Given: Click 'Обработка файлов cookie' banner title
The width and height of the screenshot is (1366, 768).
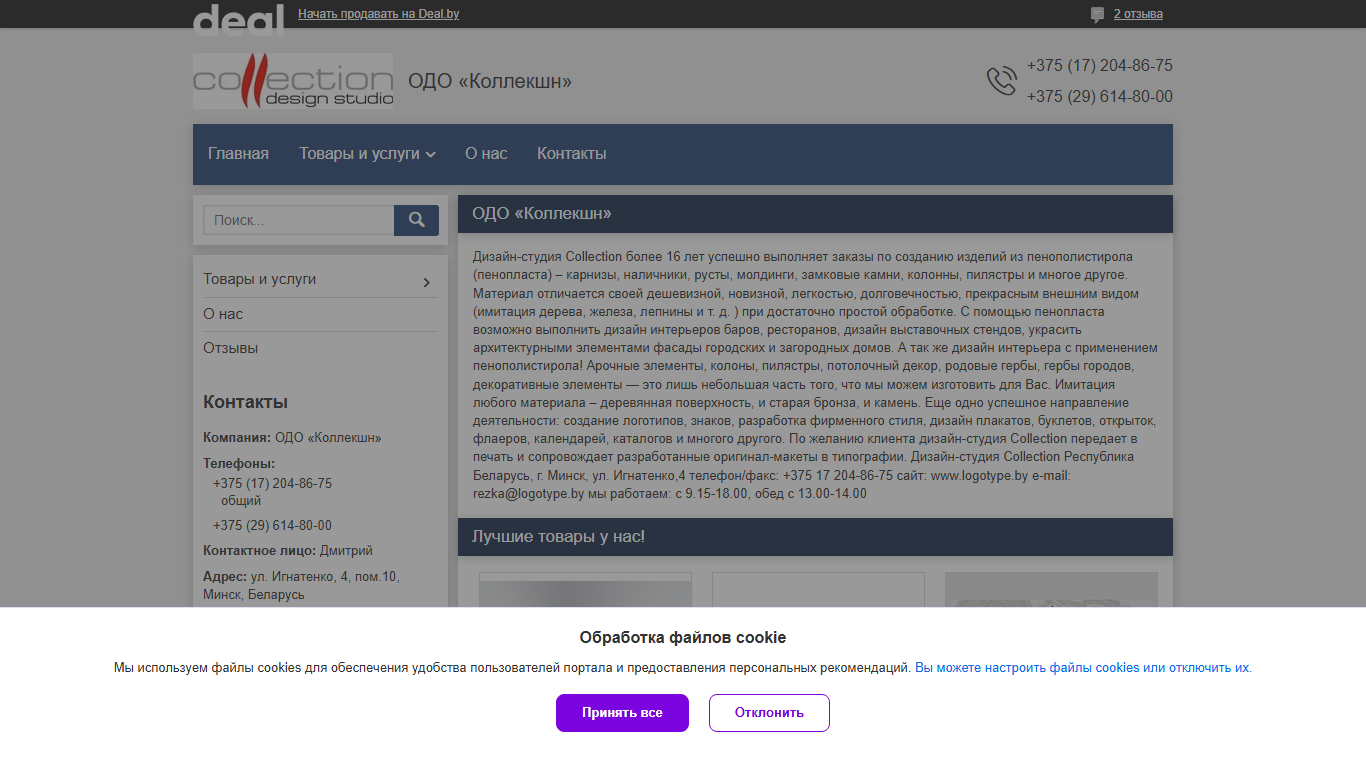Looking at the screenshot, I should click(683, 638).
